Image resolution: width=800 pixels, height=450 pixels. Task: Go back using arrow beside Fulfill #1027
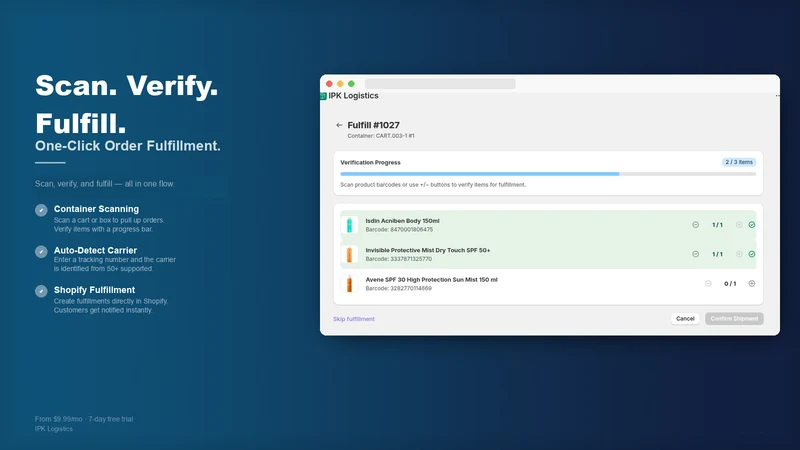tap(339, 125)
